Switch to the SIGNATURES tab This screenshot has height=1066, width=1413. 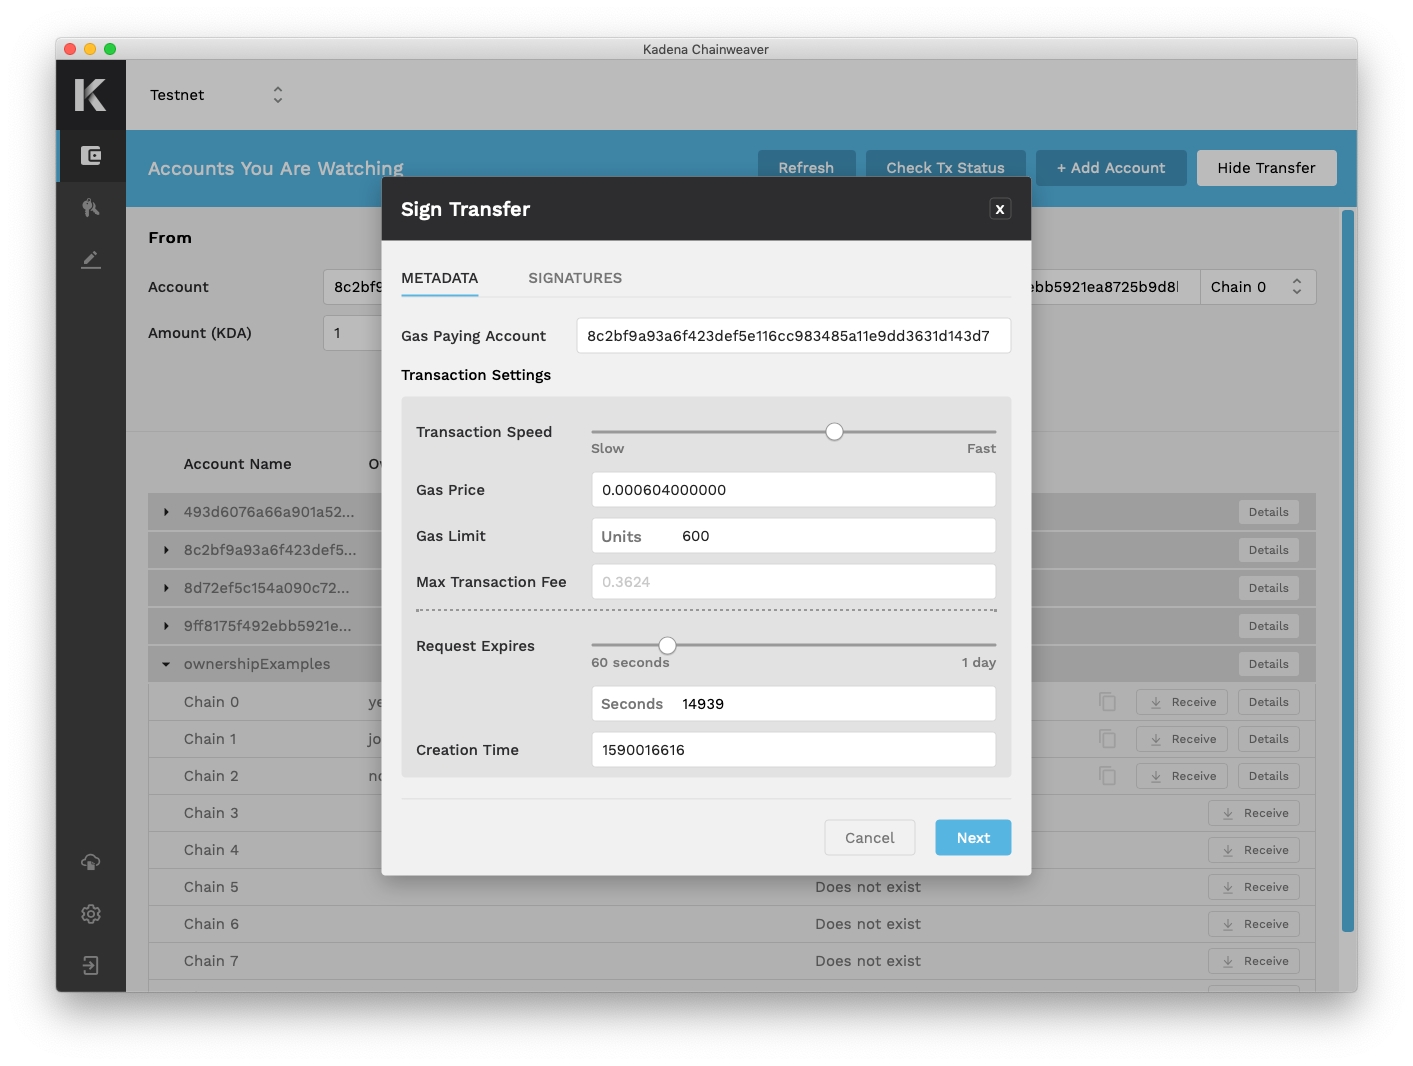click(575, 278)
